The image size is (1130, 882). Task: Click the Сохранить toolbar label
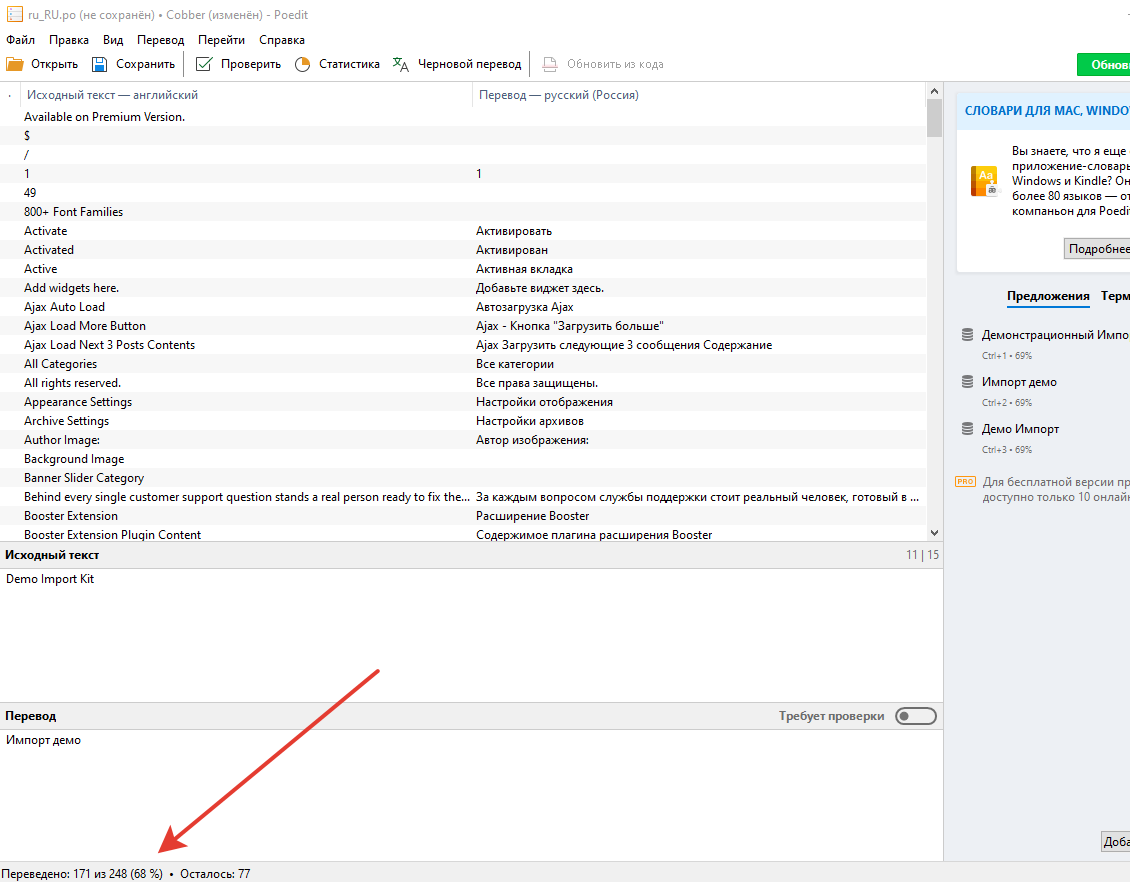(146, 64)
